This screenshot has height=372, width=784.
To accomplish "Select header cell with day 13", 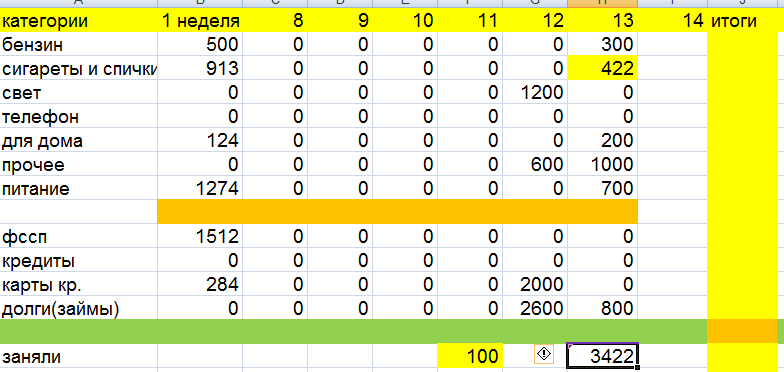I will coord(602,20).
